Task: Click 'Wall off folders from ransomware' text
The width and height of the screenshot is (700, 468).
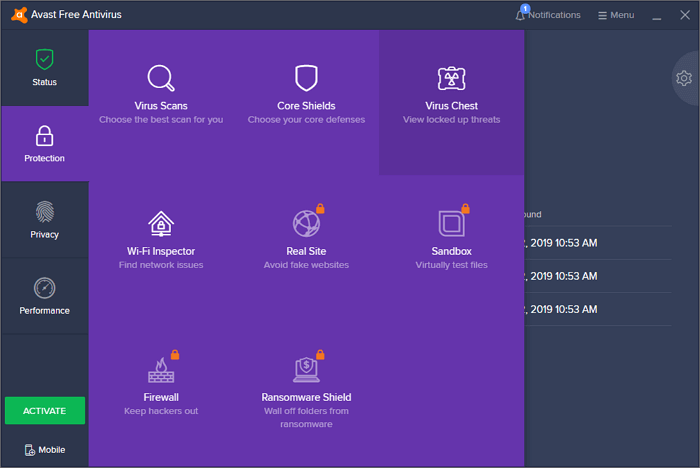Action: point(306,418)
